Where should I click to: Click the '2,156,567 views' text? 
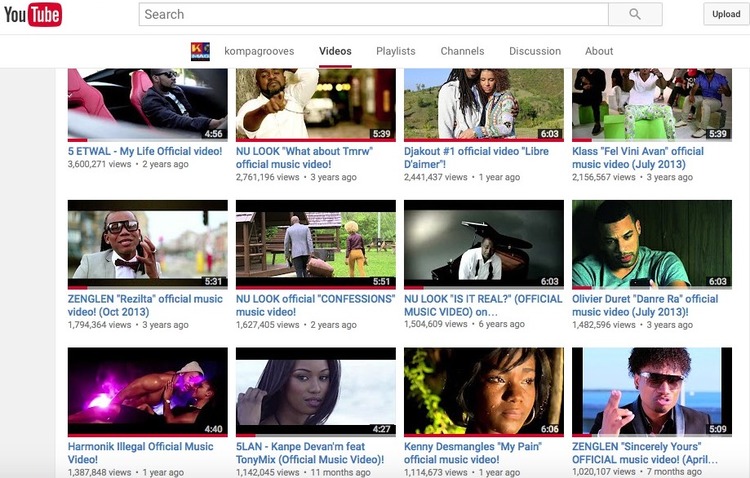(604, 177)
